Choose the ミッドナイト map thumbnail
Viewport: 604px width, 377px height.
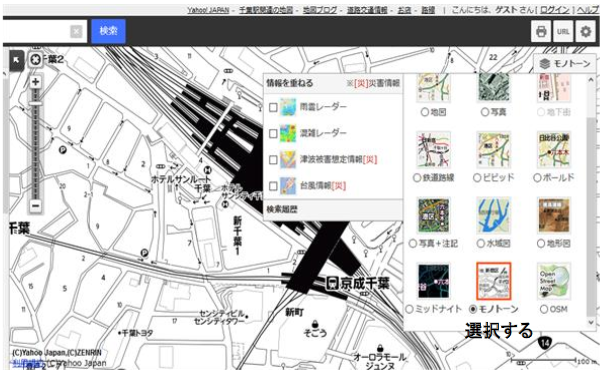(433, 281)
